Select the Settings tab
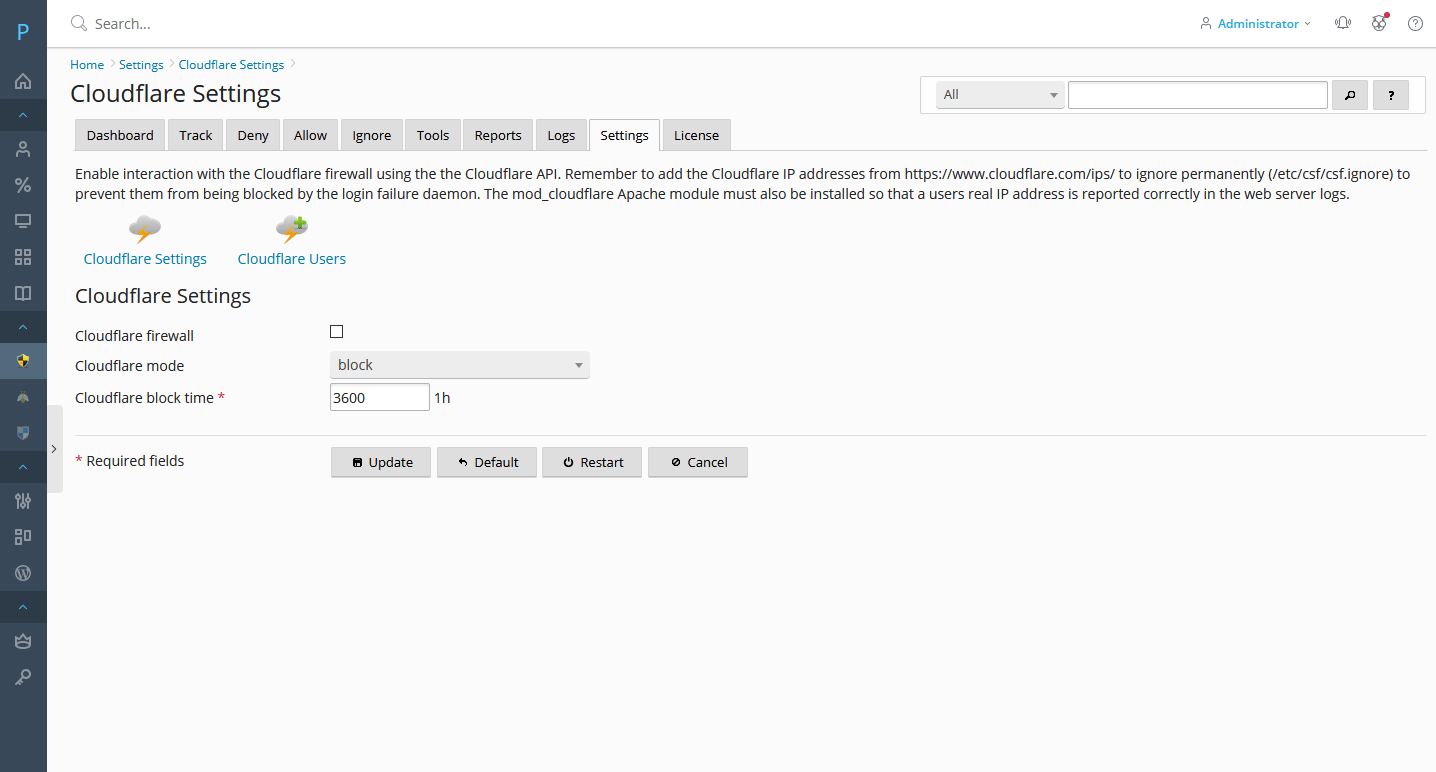This screenshot has height=772, width=1436. tap(624, 135)
